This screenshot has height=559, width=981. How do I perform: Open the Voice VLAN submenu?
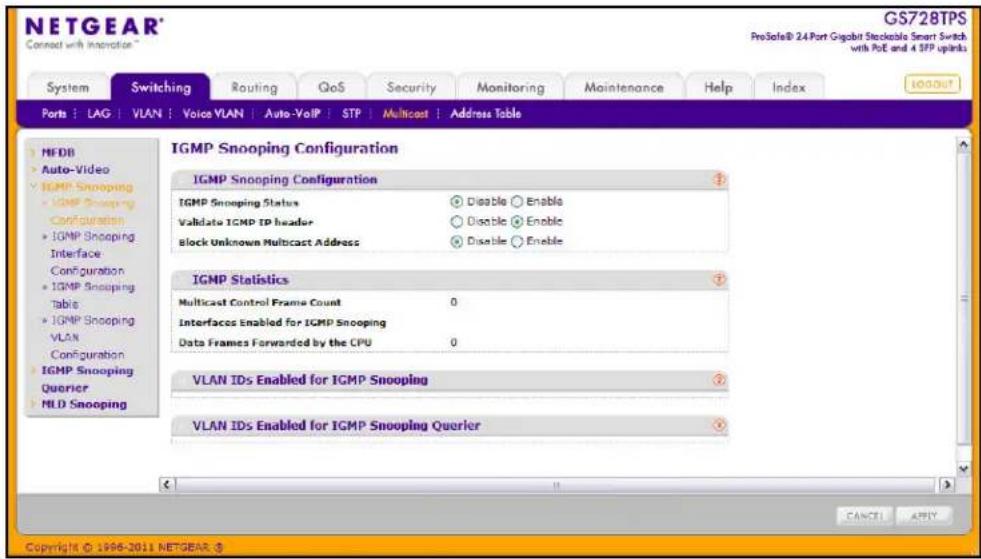[x=213, y=114]
